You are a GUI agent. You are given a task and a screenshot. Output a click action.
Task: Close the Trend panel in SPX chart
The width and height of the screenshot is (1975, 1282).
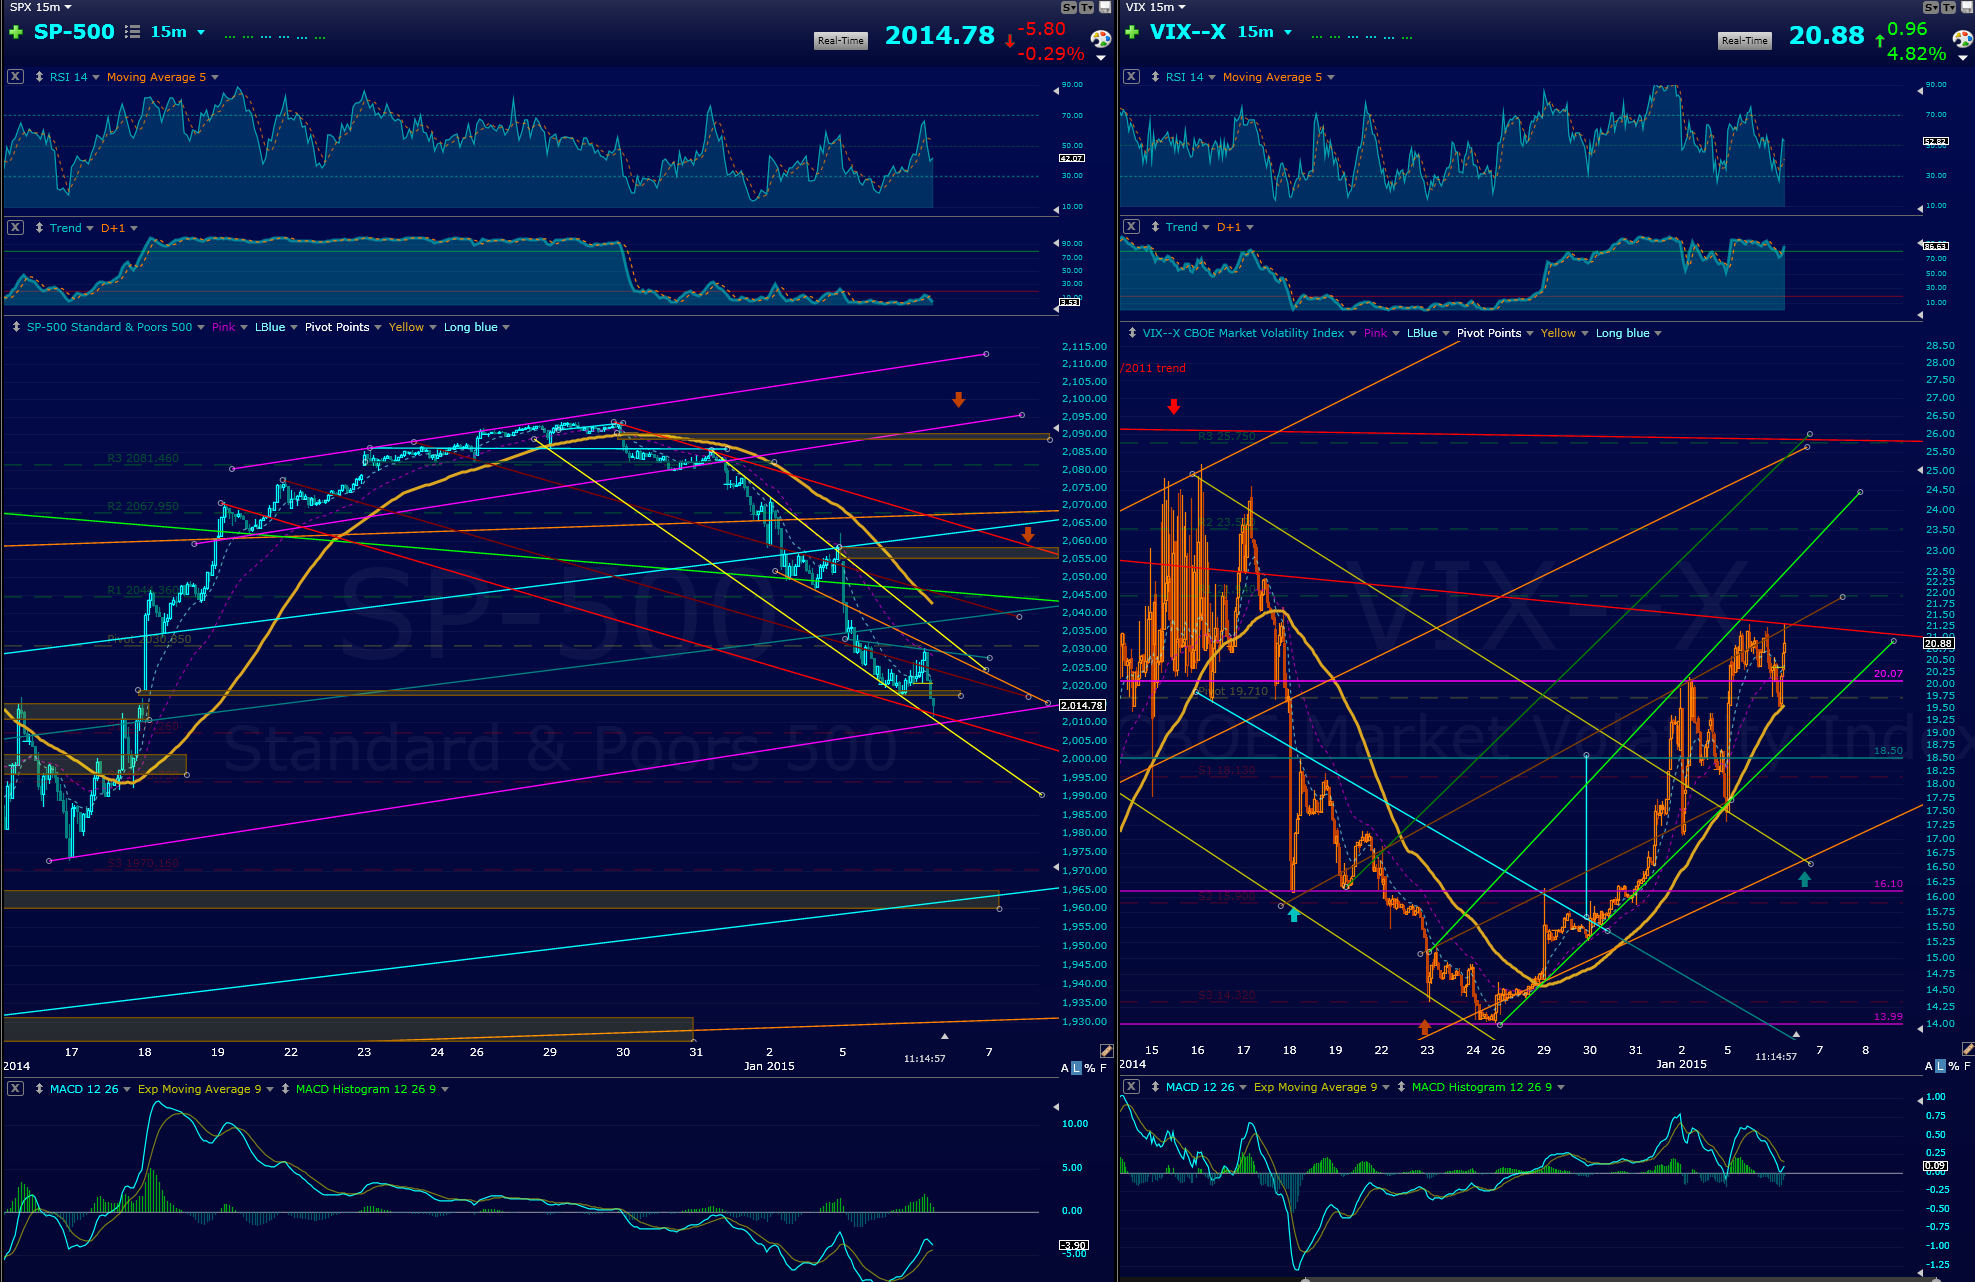click(15, 227)
